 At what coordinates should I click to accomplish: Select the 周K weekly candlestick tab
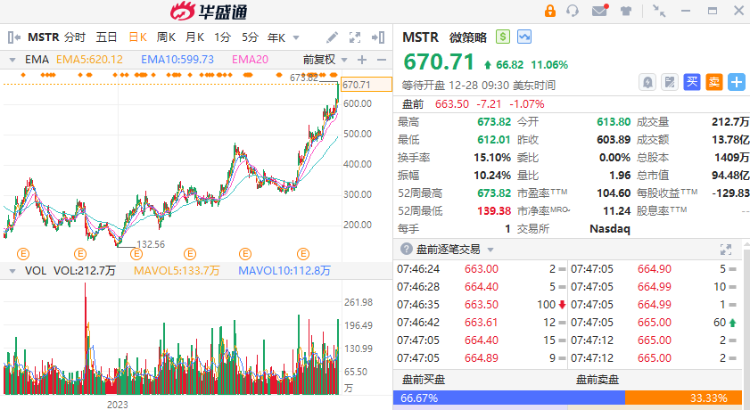pyautogui.click(x=166, y=37)
